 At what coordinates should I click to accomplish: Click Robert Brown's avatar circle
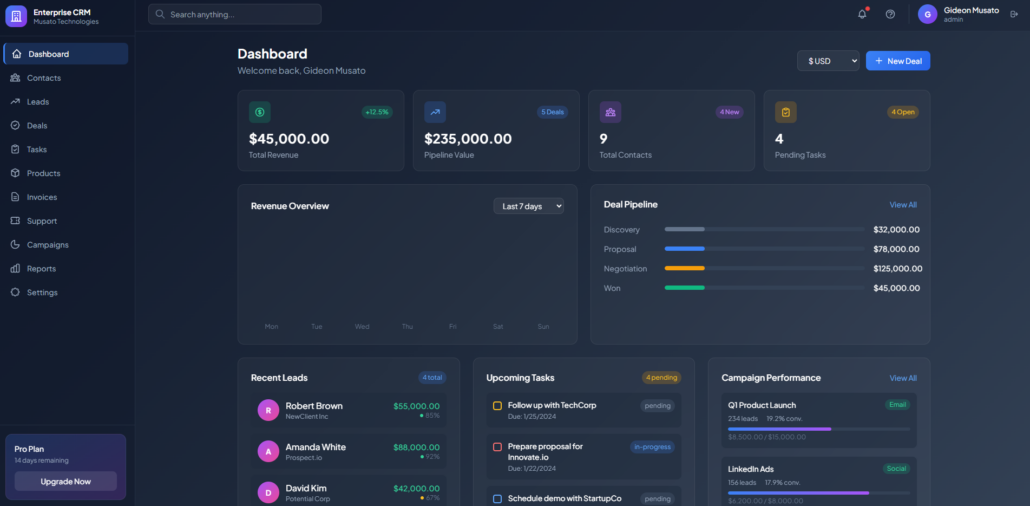[268, 410]
